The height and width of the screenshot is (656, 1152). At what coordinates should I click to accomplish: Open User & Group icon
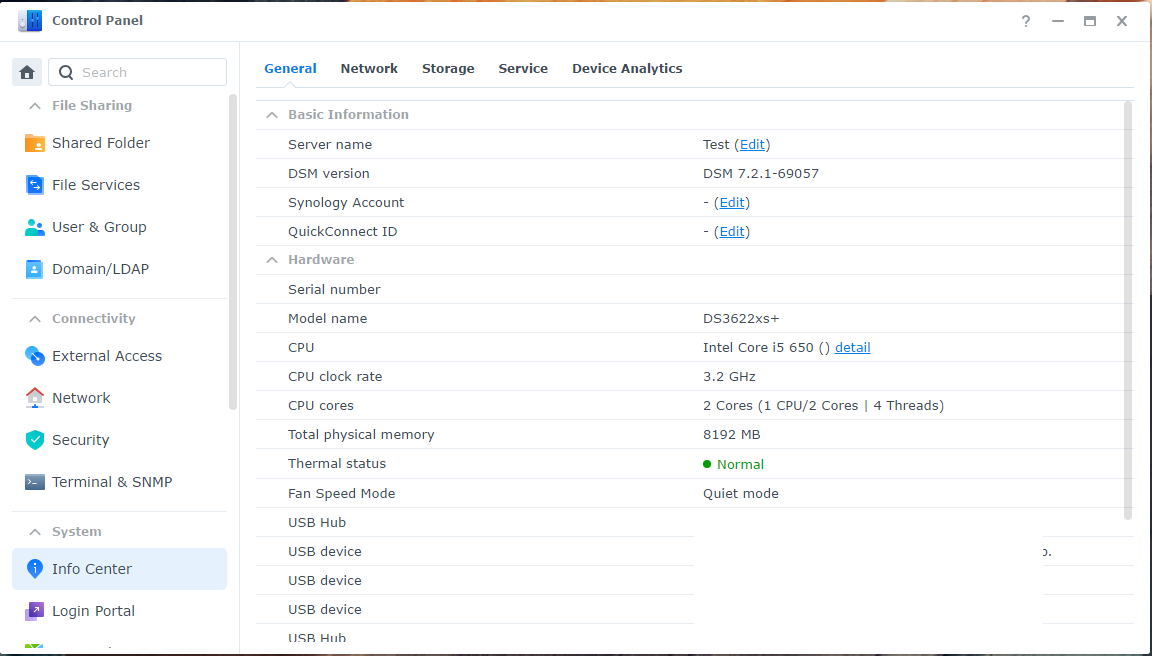pyautogui.click(x=35, y=227)
